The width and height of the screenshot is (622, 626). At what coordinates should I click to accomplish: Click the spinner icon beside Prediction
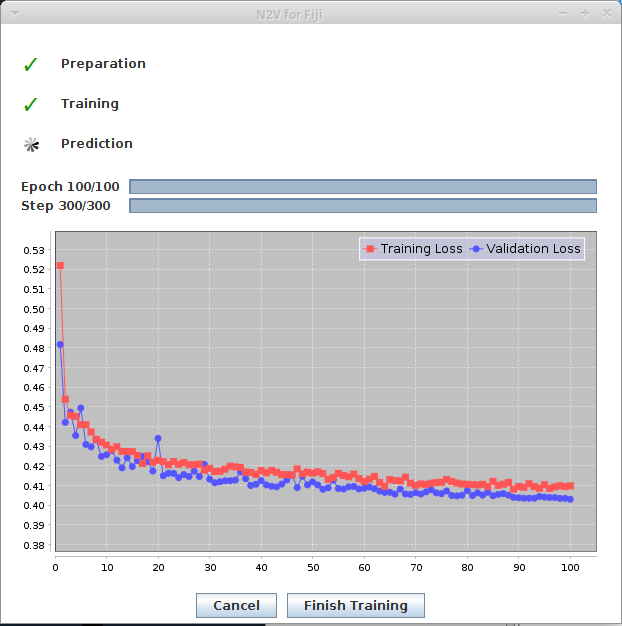pos(32,144)
